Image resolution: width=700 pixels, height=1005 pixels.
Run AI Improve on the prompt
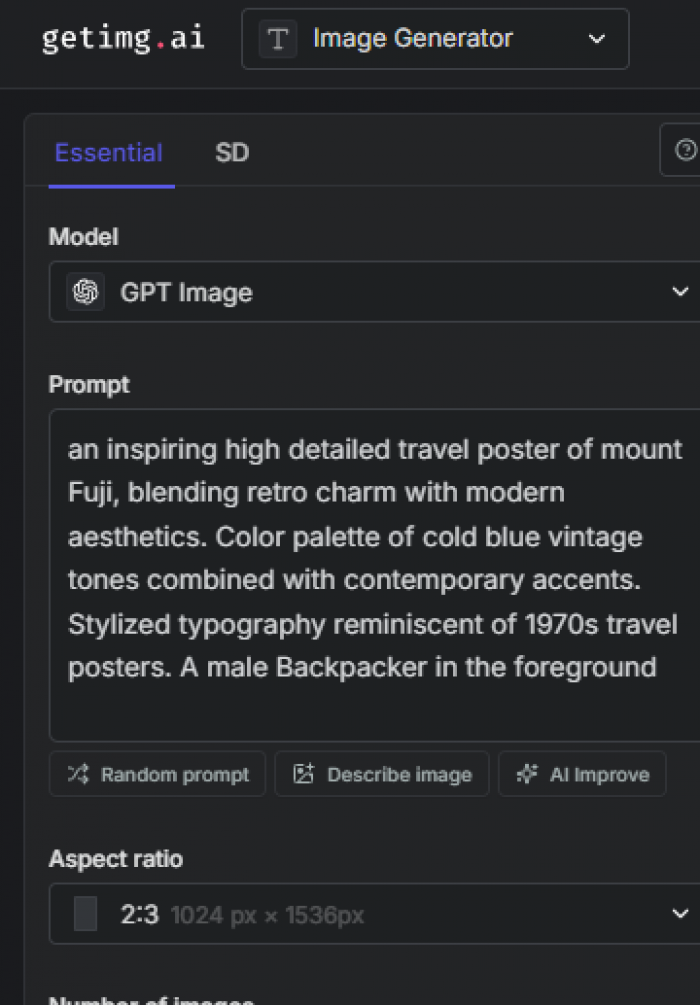582,773
